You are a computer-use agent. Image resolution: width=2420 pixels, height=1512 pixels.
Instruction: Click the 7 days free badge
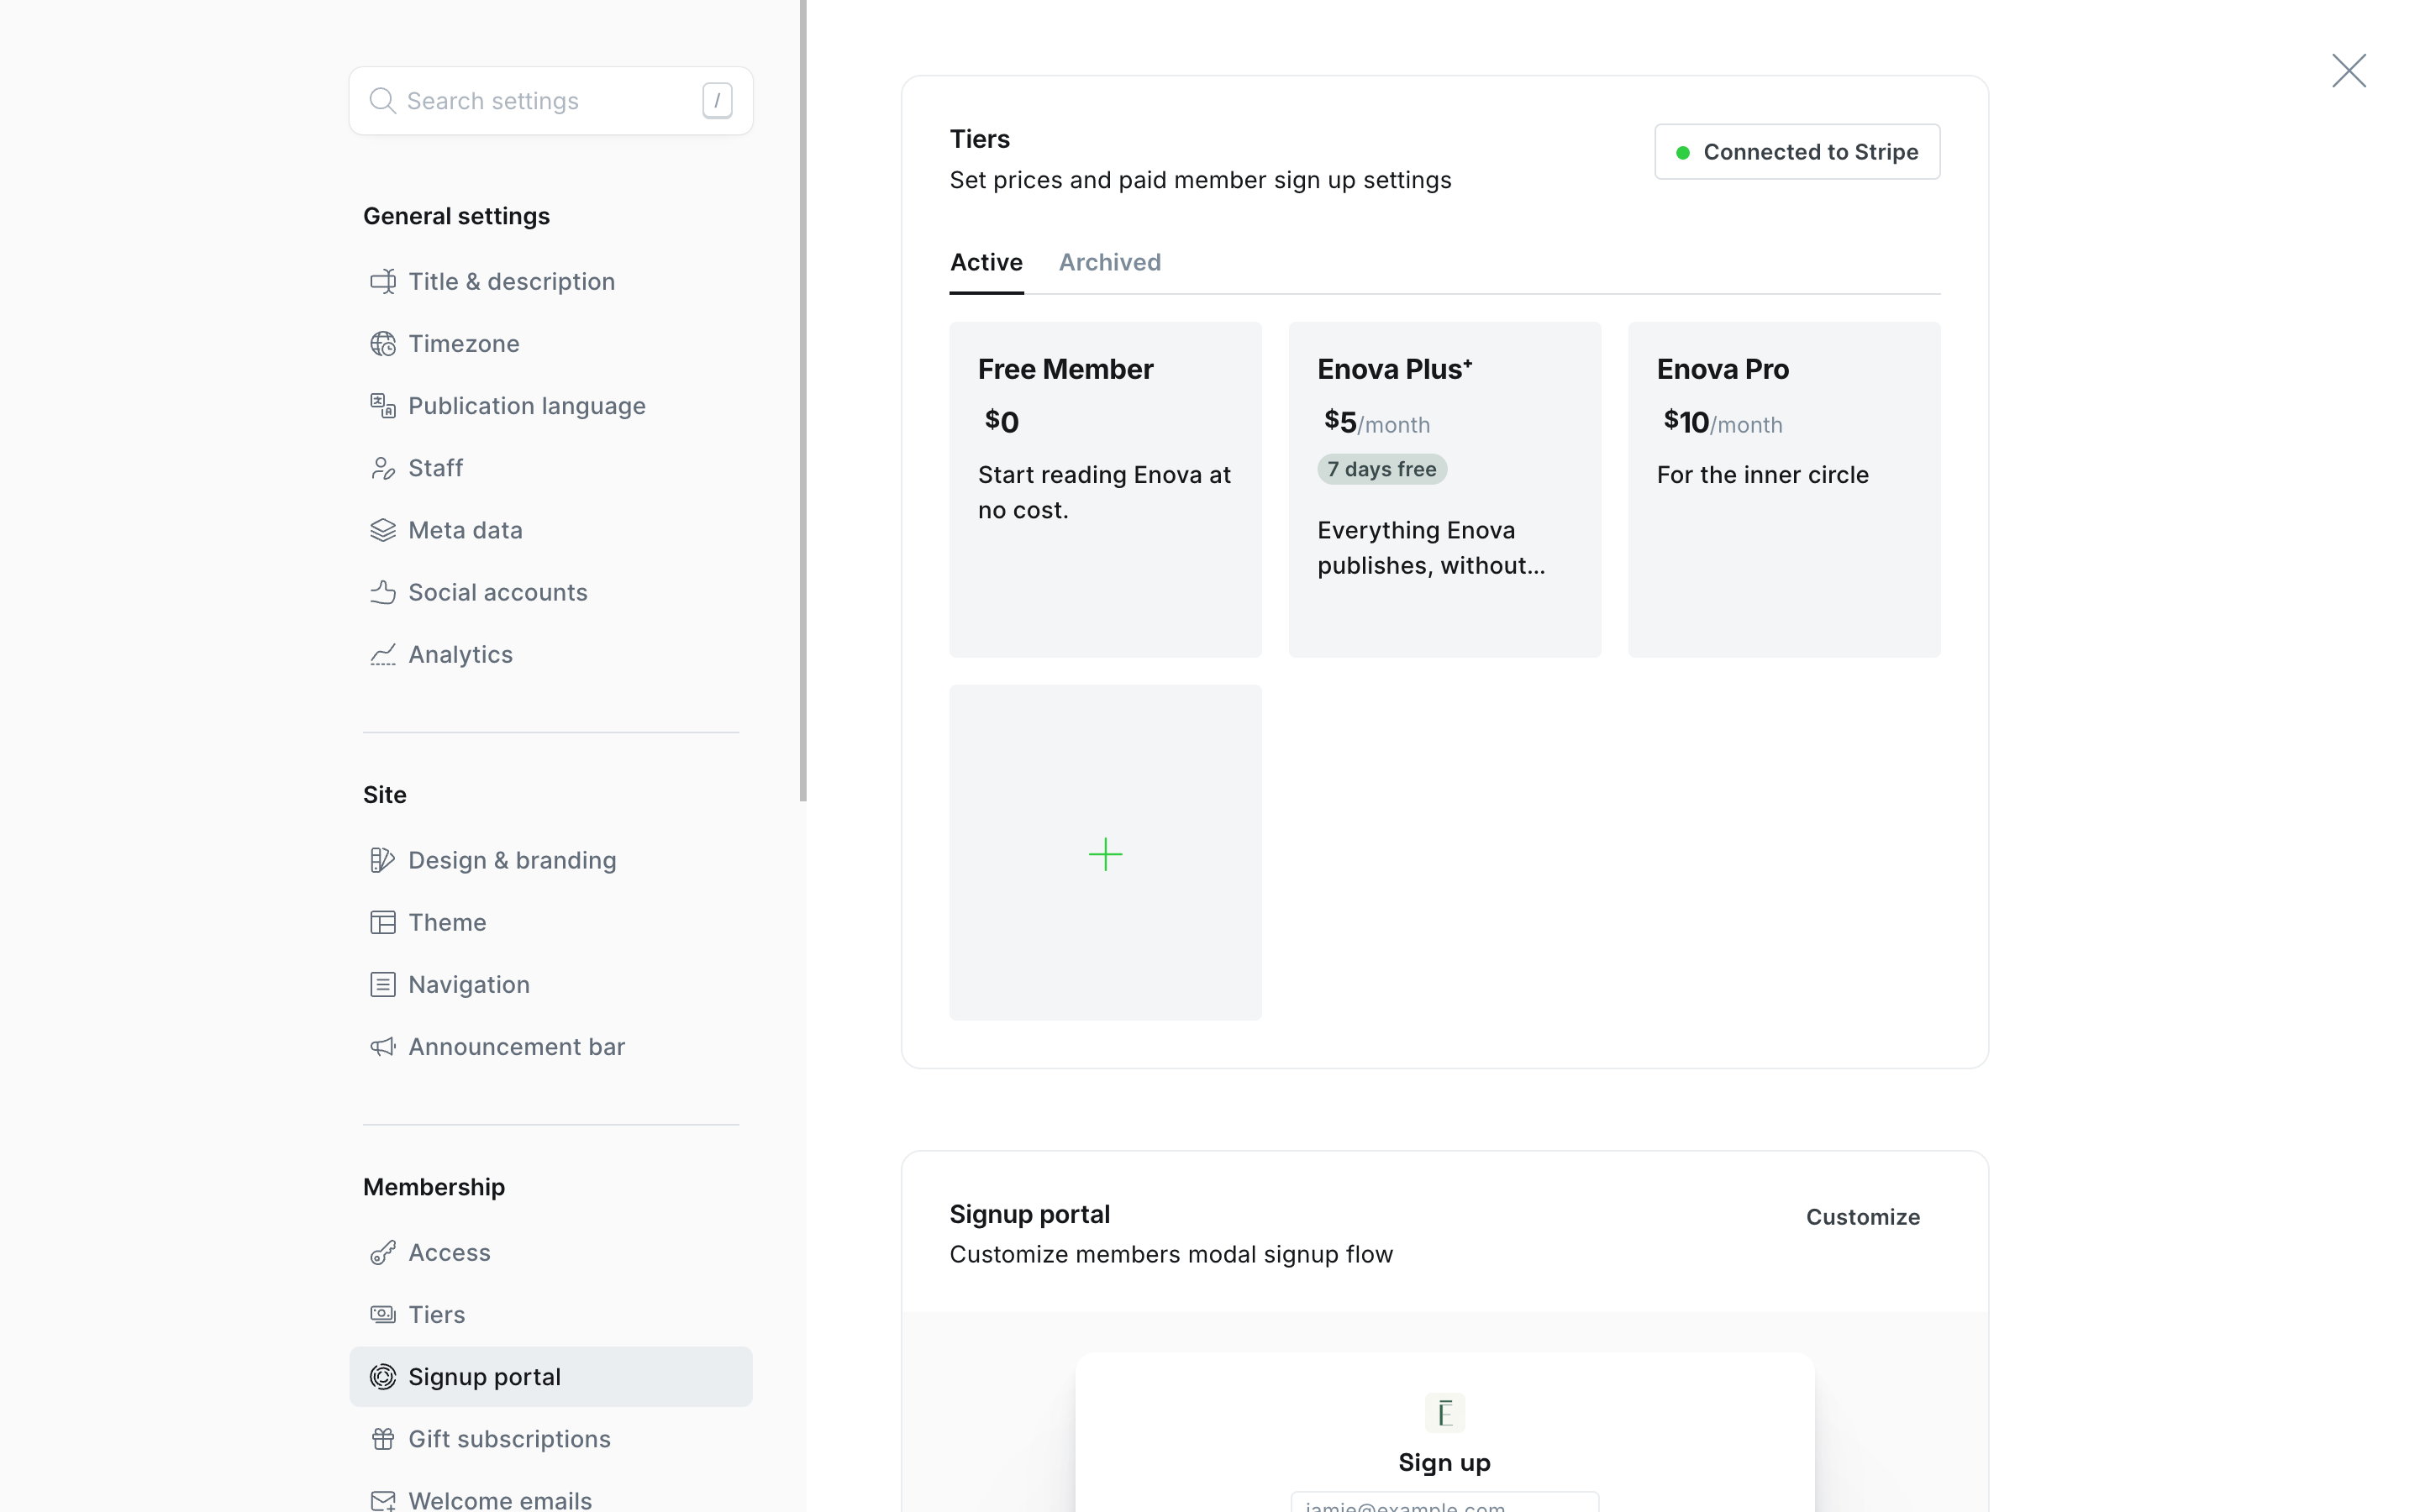(x=1382, y=469)
